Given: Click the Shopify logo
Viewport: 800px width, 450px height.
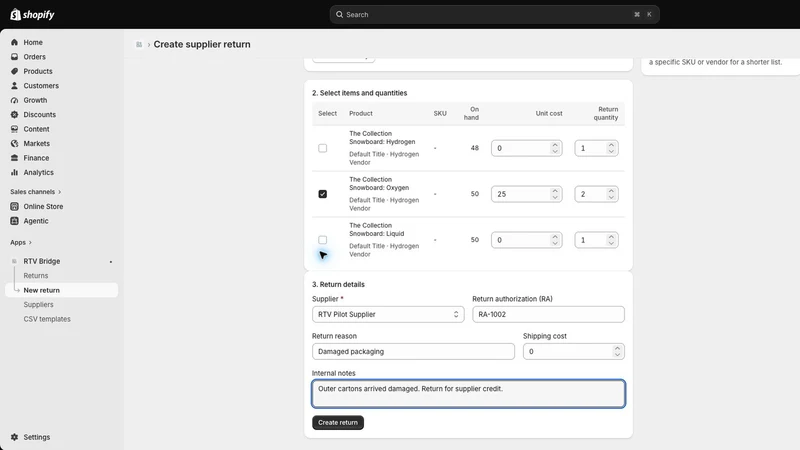Looking at the screenshot, I should pos(32,14).
